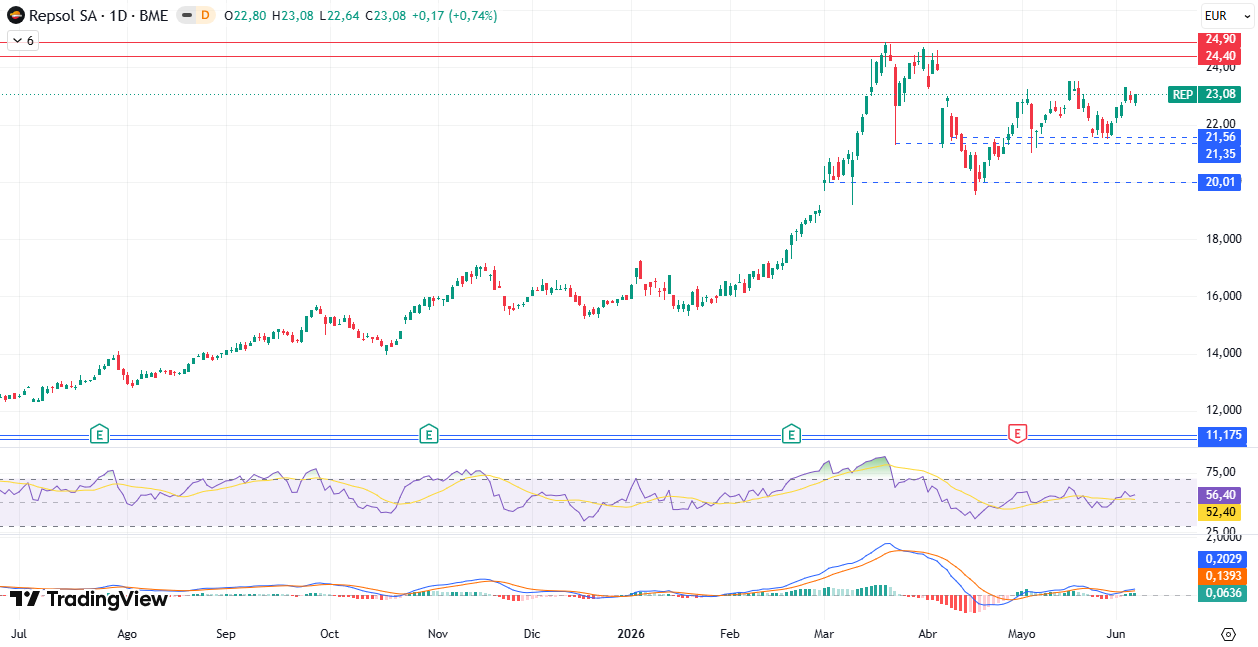Click the earnings E marker near August

pyautogui.click(x=99, y=434)
